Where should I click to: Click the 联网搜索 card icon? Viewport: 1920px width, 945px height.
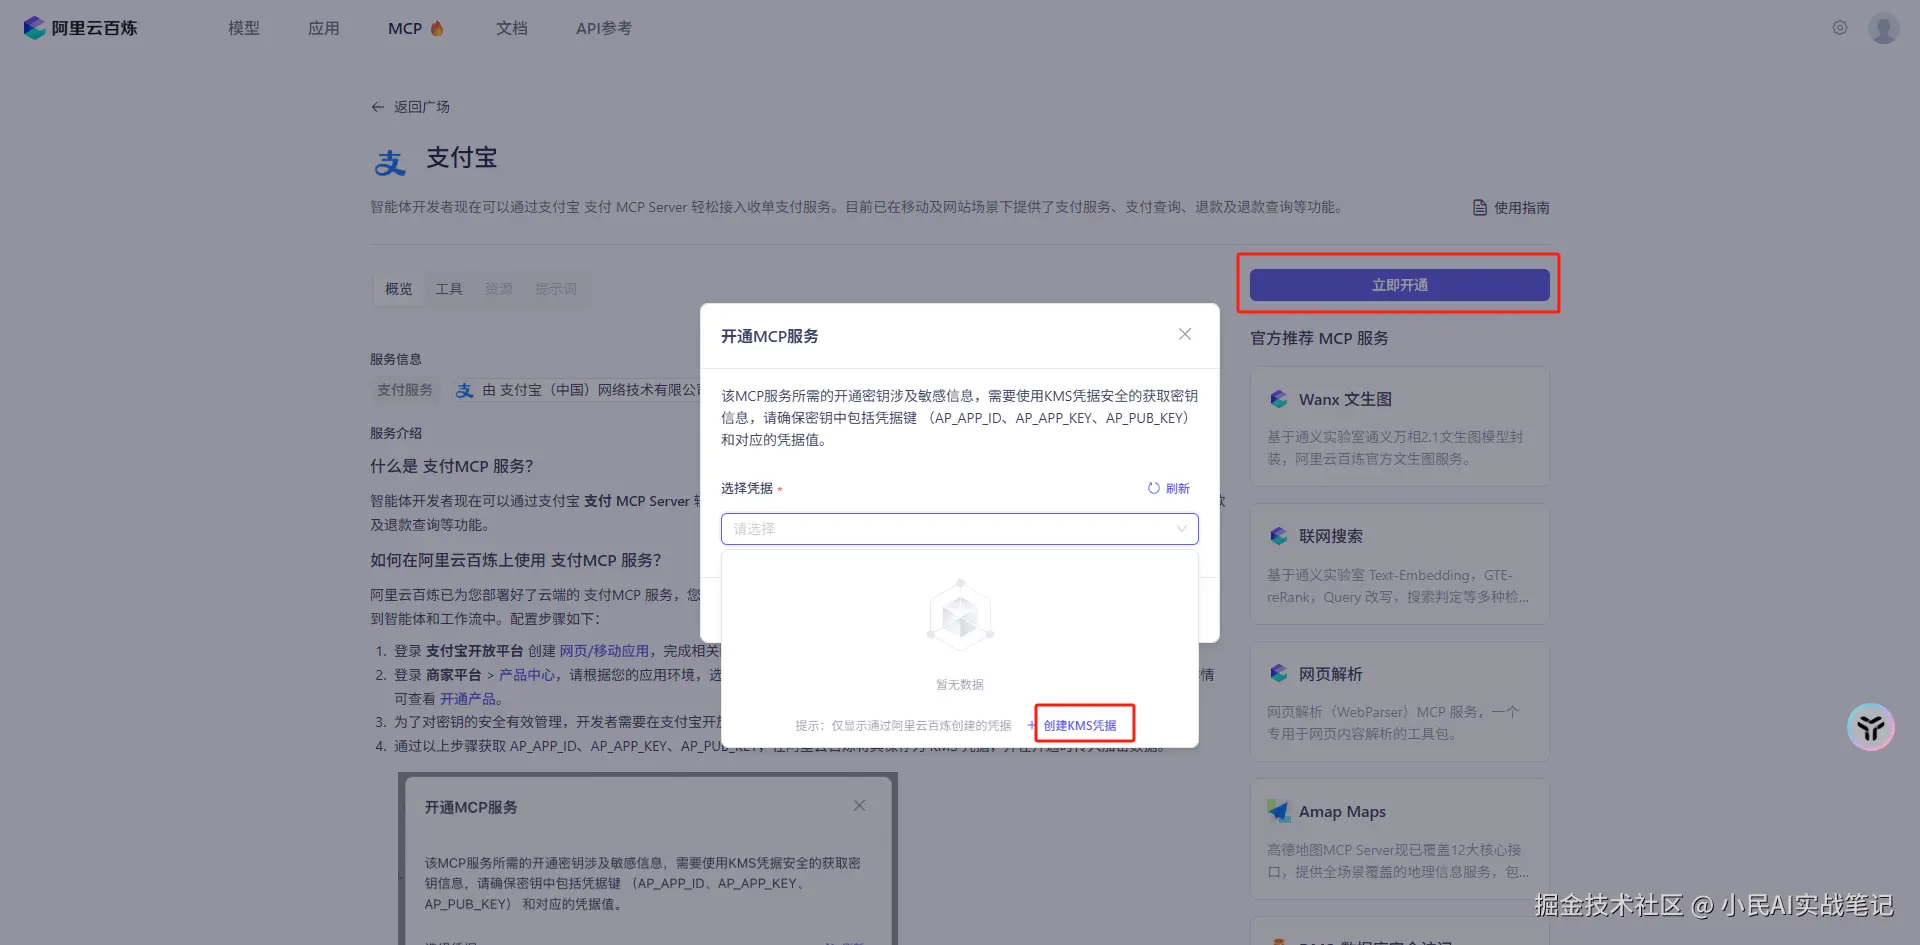1279,536
